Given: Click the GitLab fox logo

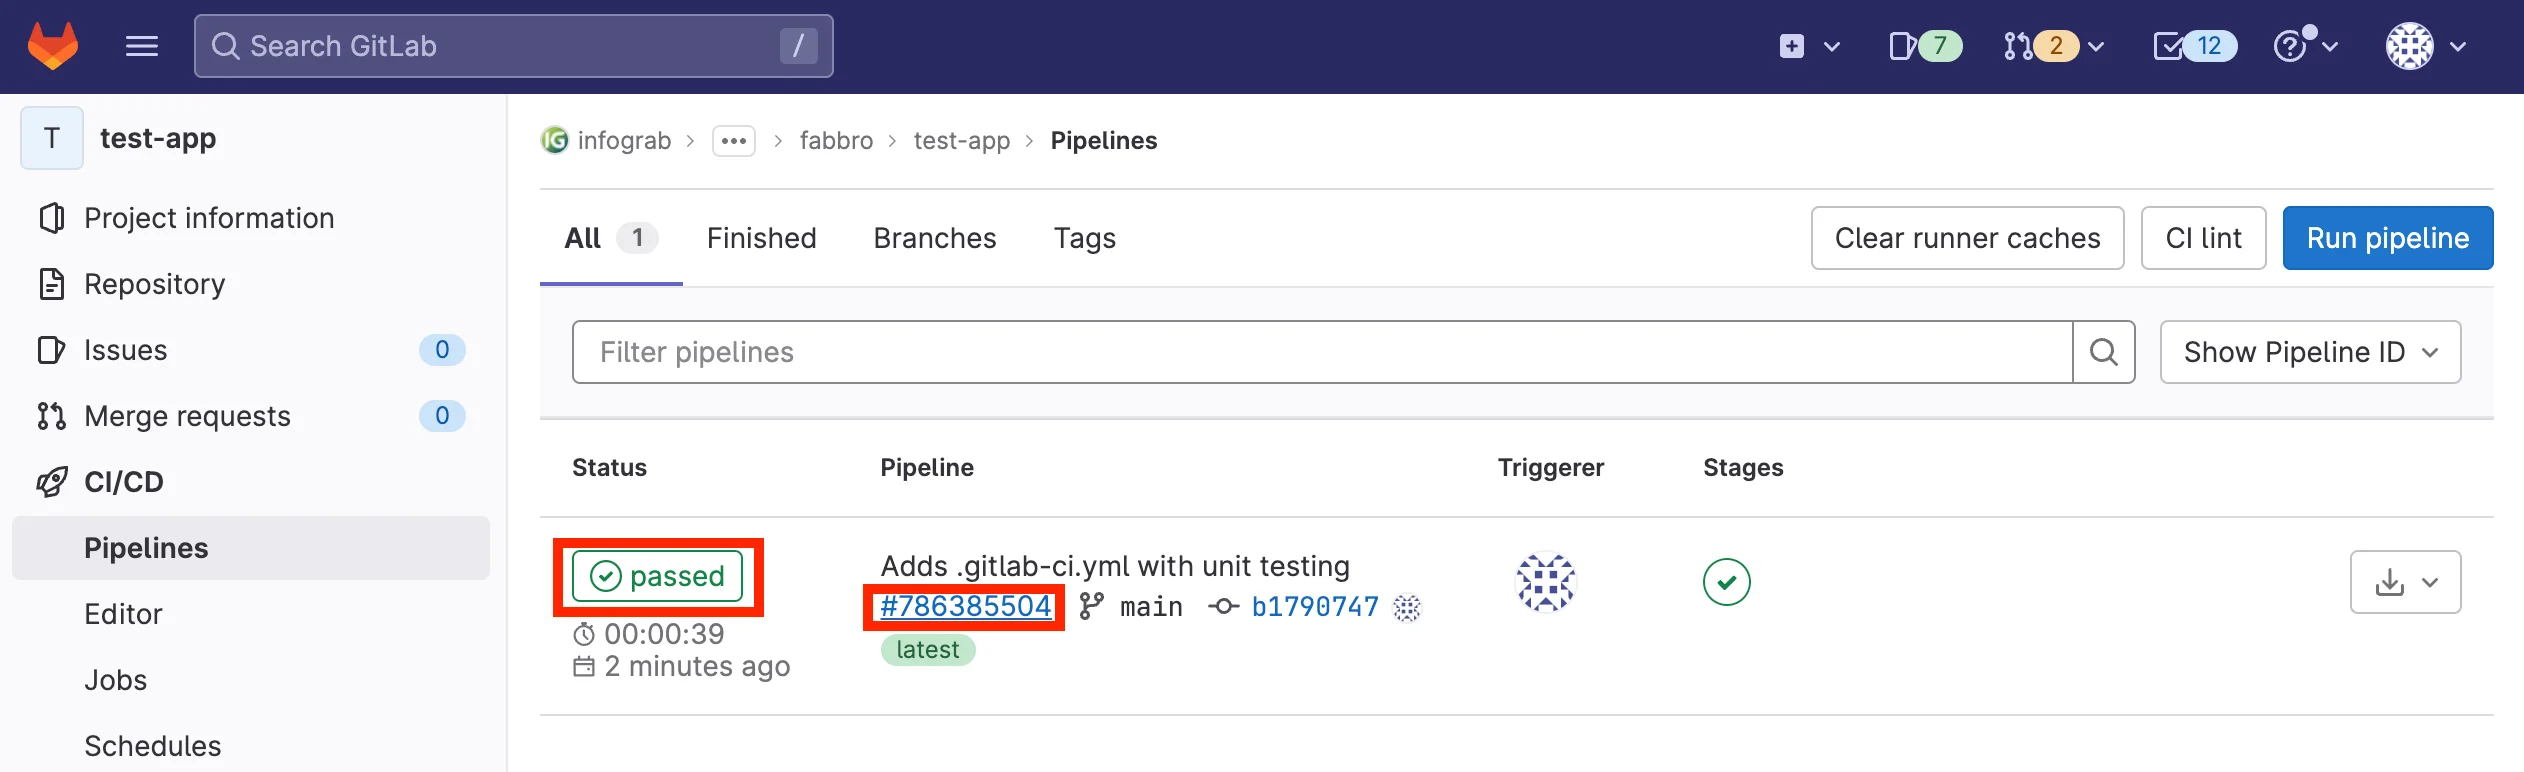Looking at the screenshot, I should [x=53, y=46].
